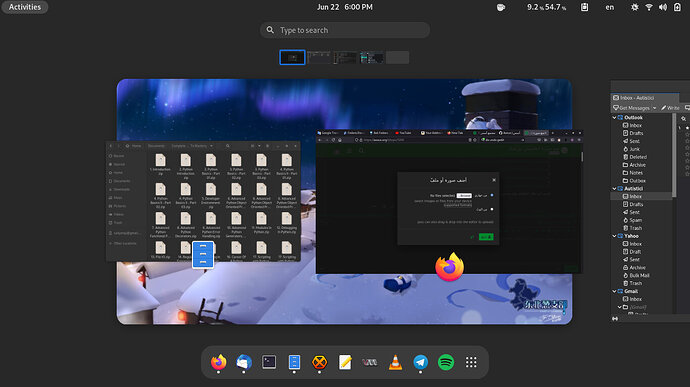Viewport: 690px width, 387px height.
Task: Click search magnifier in Files window header
Action: 228,146
